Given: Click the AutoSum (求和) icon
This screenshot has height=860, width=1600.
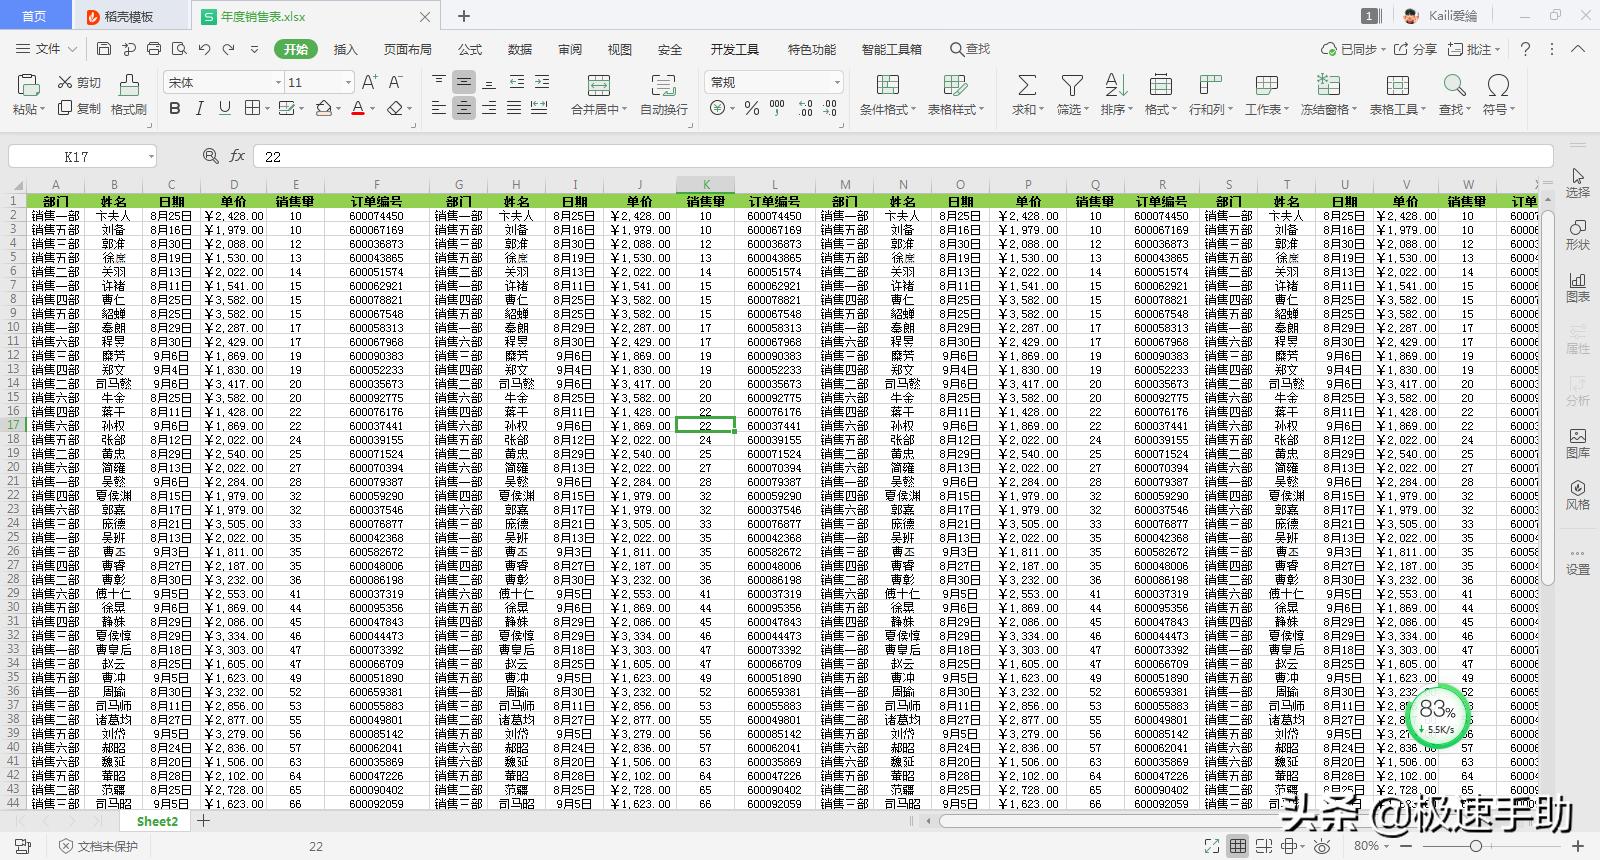Looking at the screenshot, I should (1026, 86).
